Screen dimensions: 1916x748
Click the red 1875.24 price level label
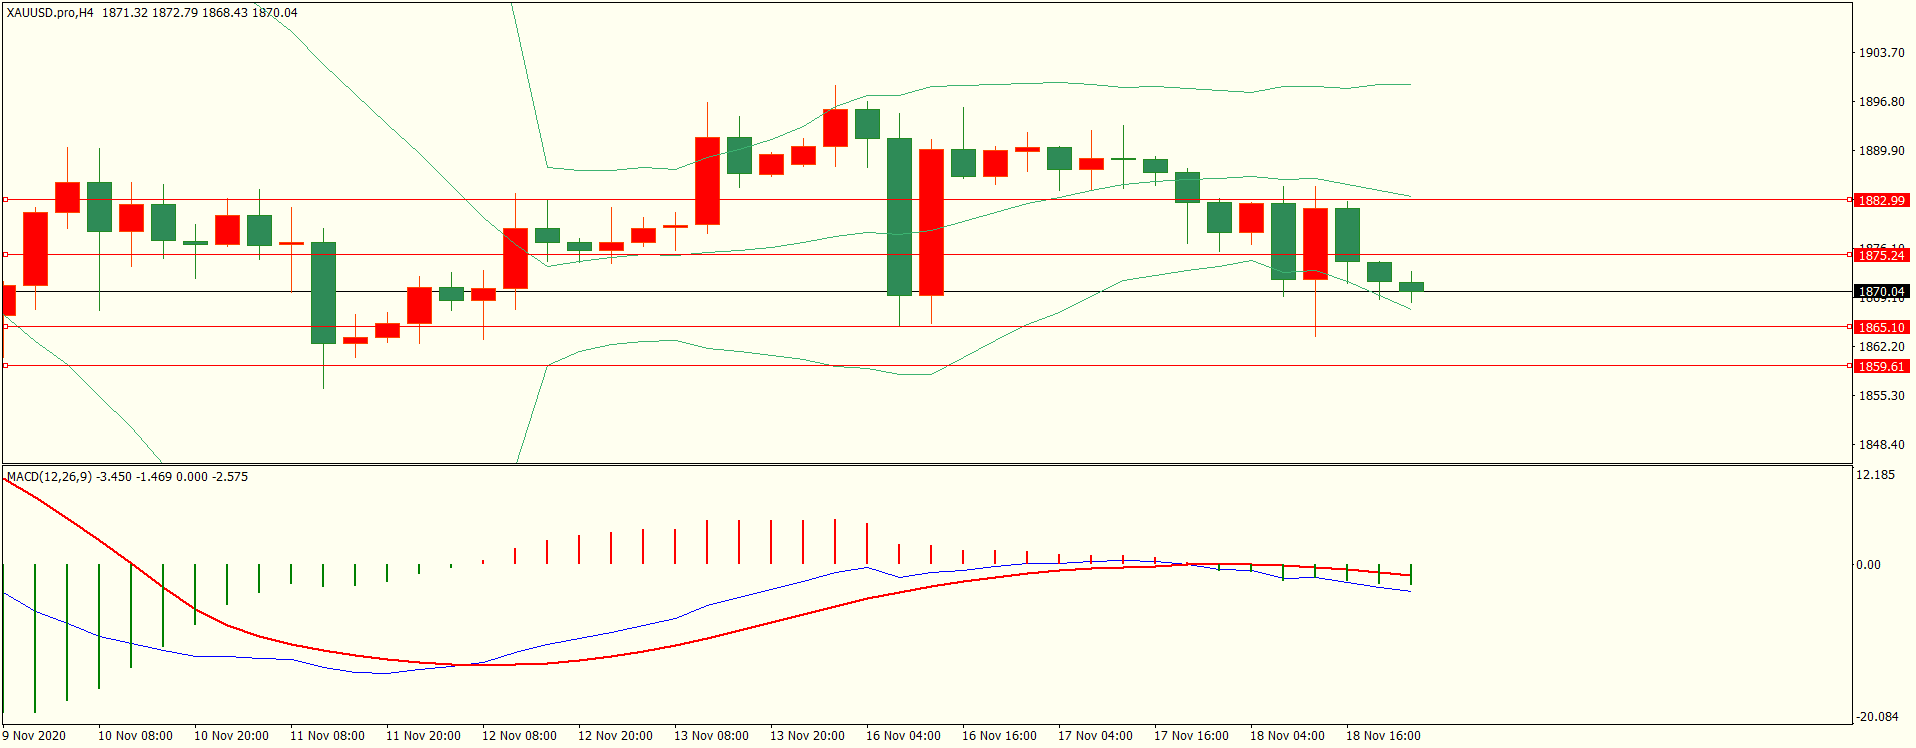pyautogui.click(x=1881, y=255)
